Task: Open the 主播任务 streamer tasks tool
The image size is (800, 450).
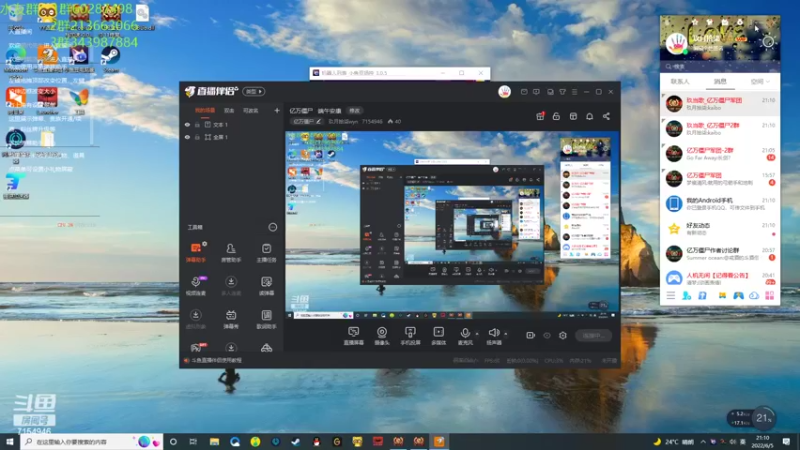Action: tap(266, 252)
